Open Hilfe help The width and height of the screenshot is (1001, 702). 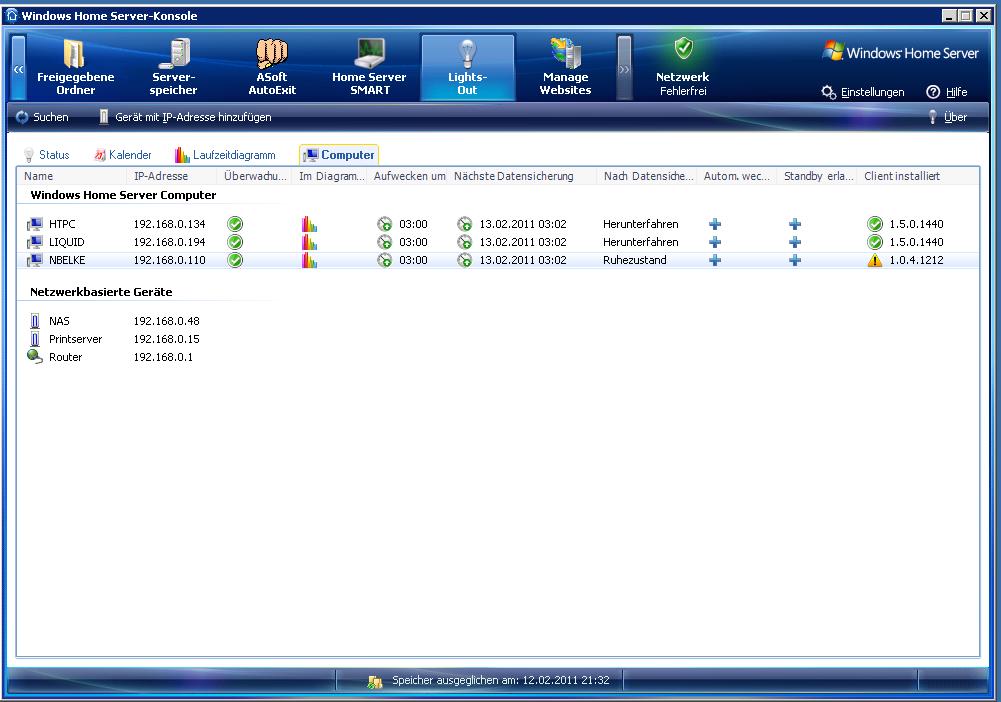(x=947, y=92)
